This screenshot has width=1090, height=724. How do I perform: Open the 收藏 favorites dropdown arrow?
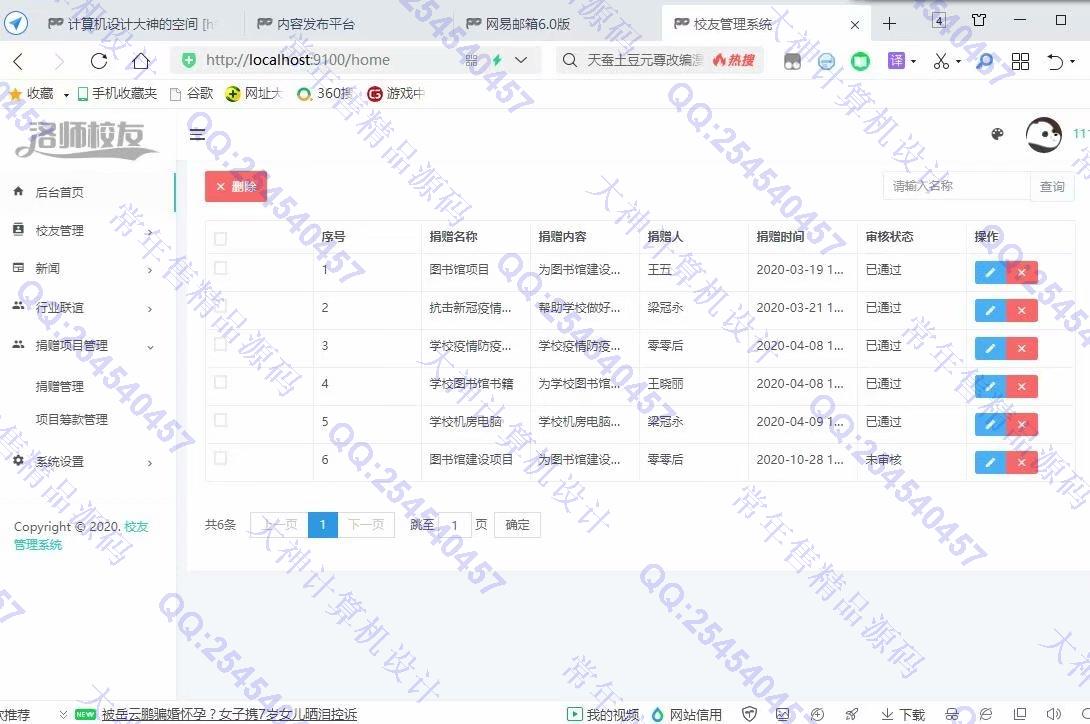click(x=66, y=95)
